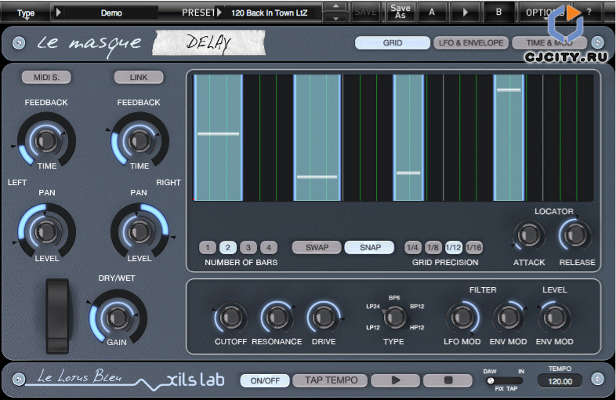
Task: Set number of bars to 3
Action: click(x=248, y=248)
